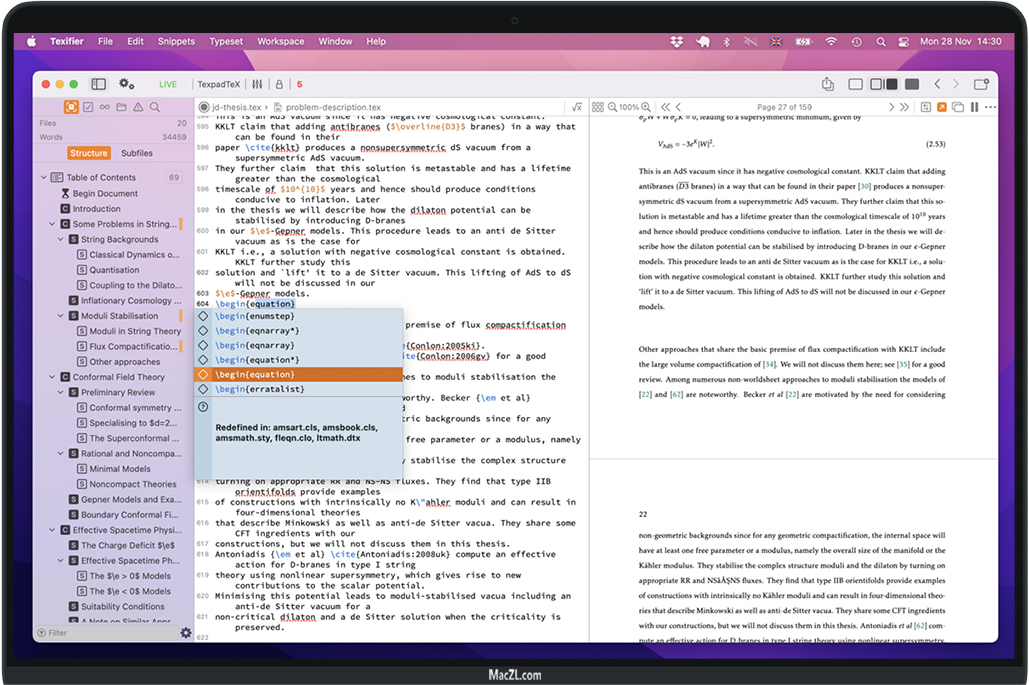Switch to the Subfiles tab
Screen dimensions: 1029x685
137,153
